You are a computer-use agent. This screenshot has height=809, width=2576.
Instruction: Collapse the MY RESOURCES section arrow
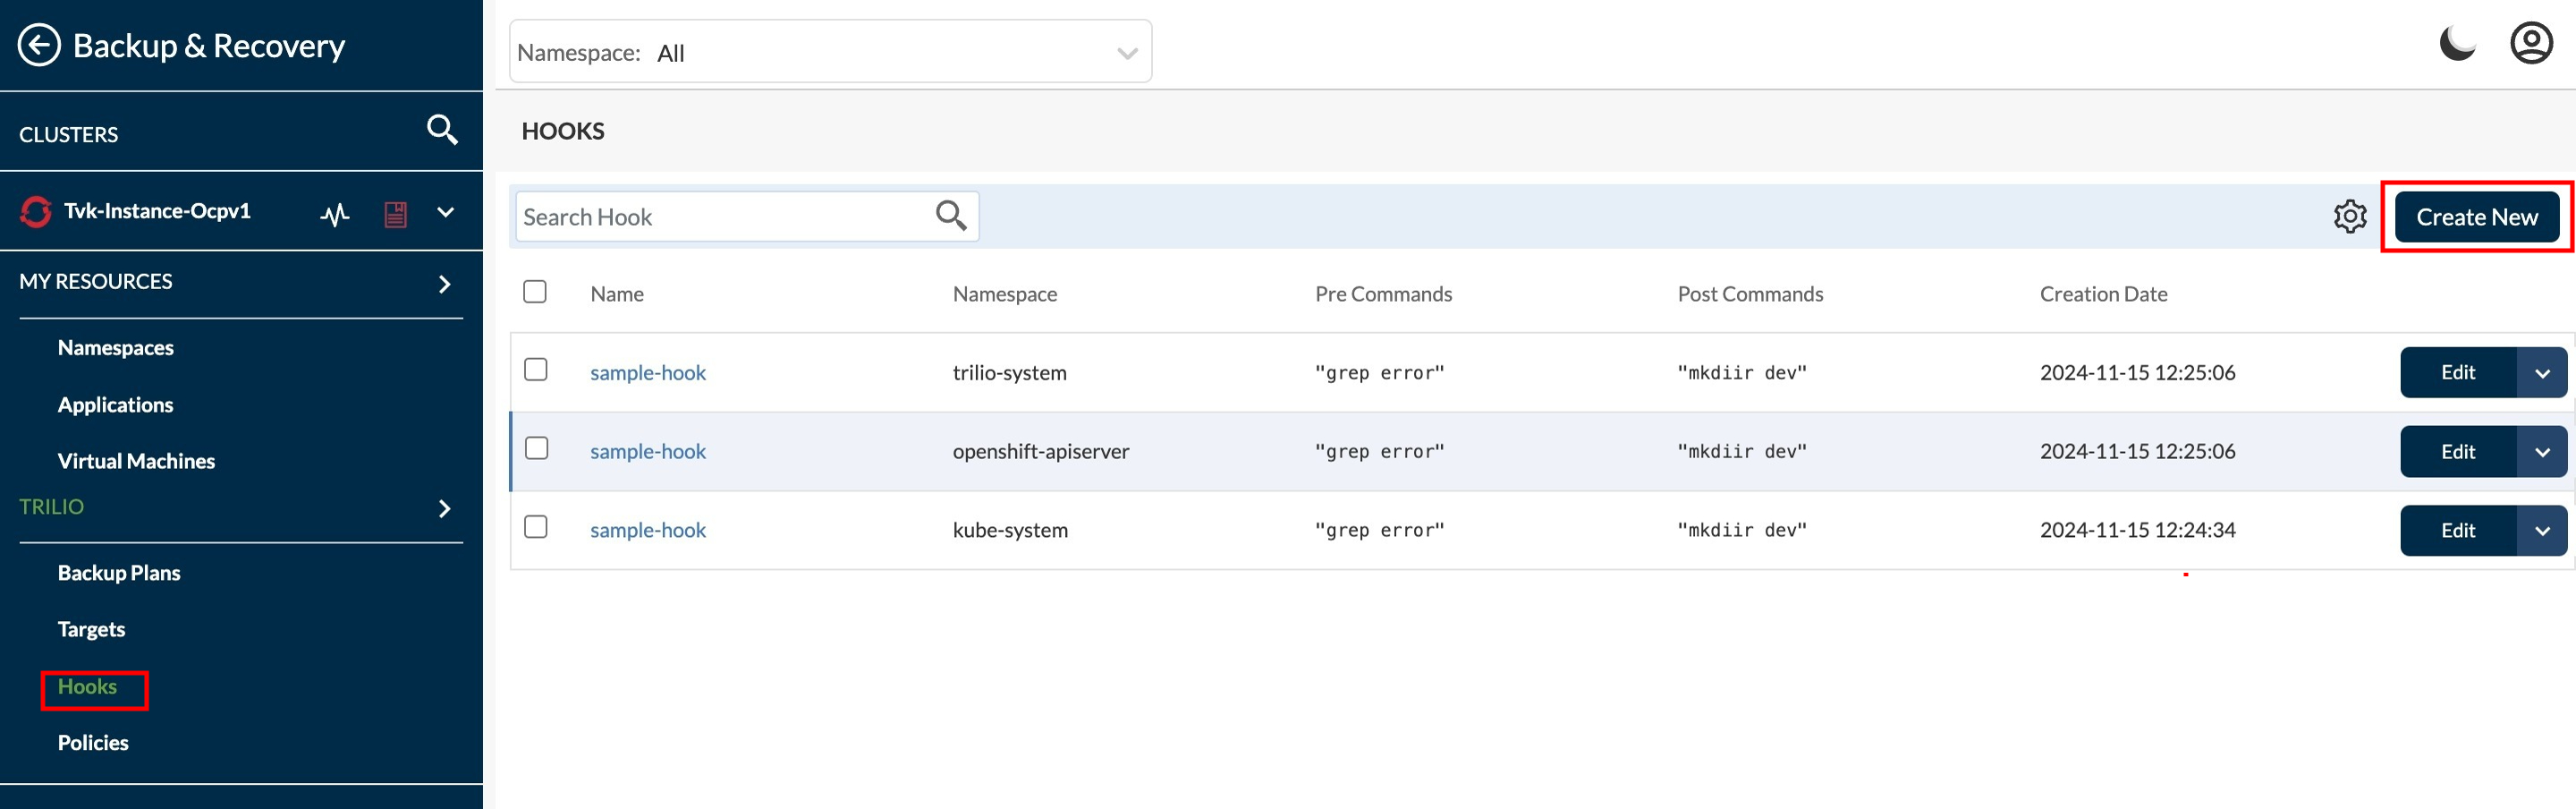[445, 284]
